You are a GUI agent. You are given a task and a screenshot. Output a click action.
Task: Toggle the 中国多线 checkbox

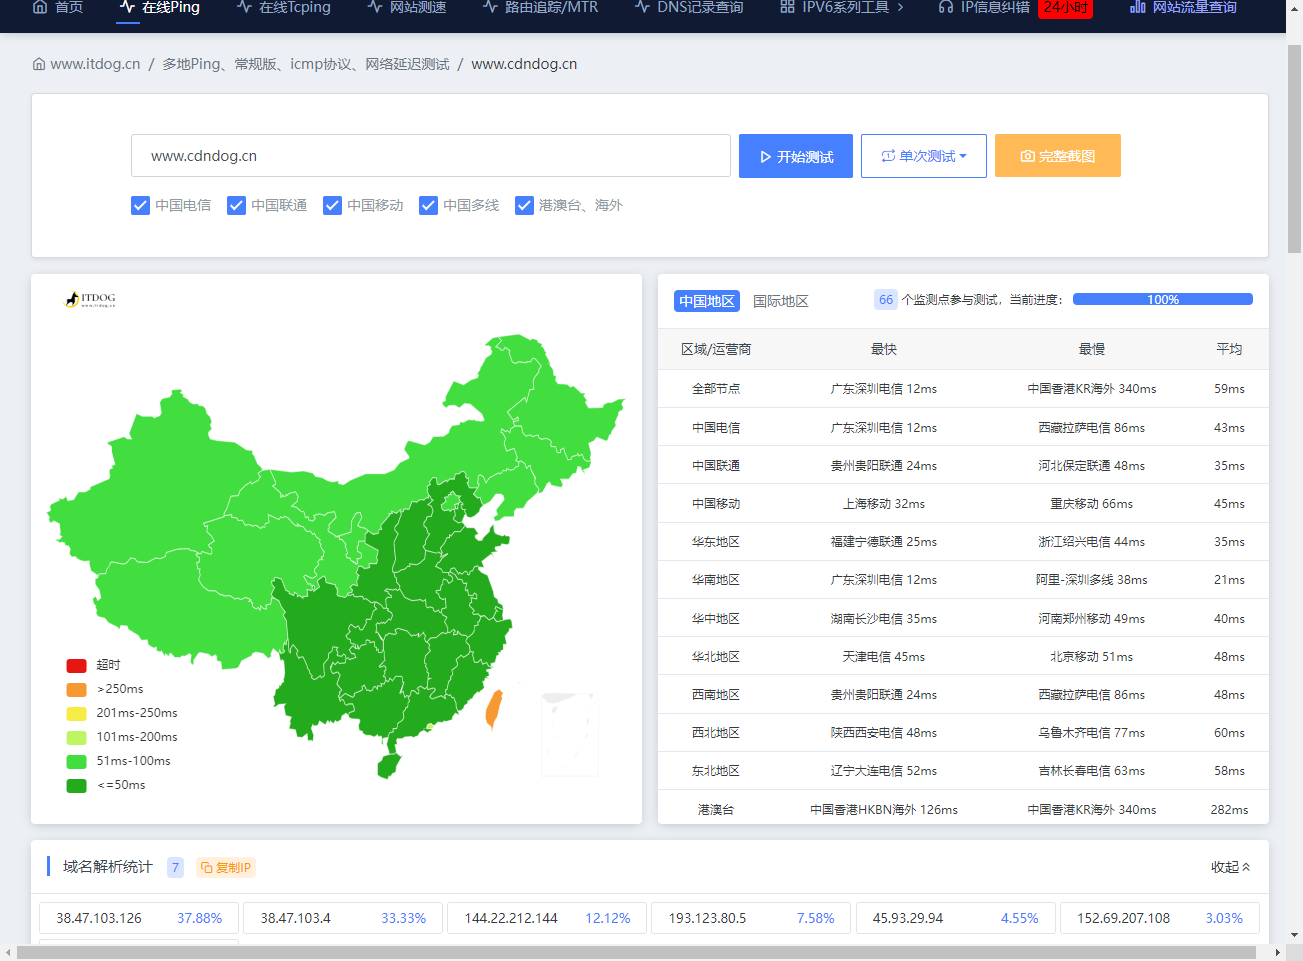pos(429,205)
